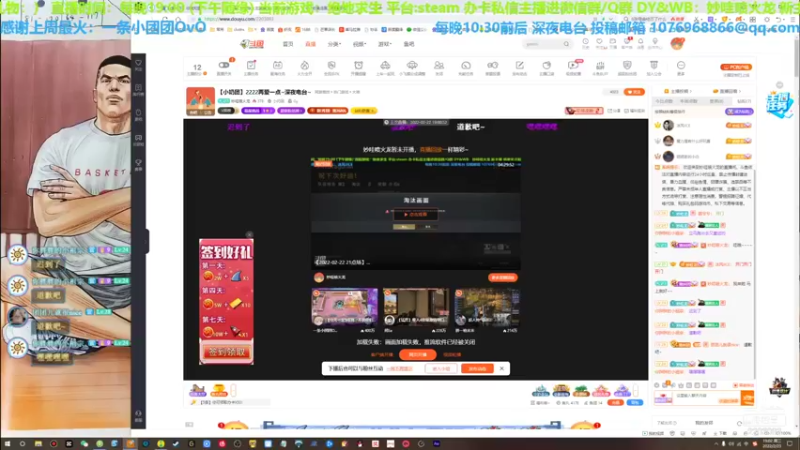
Task: Expand the 分类 navigation dropdown
Action: [334, 44]
